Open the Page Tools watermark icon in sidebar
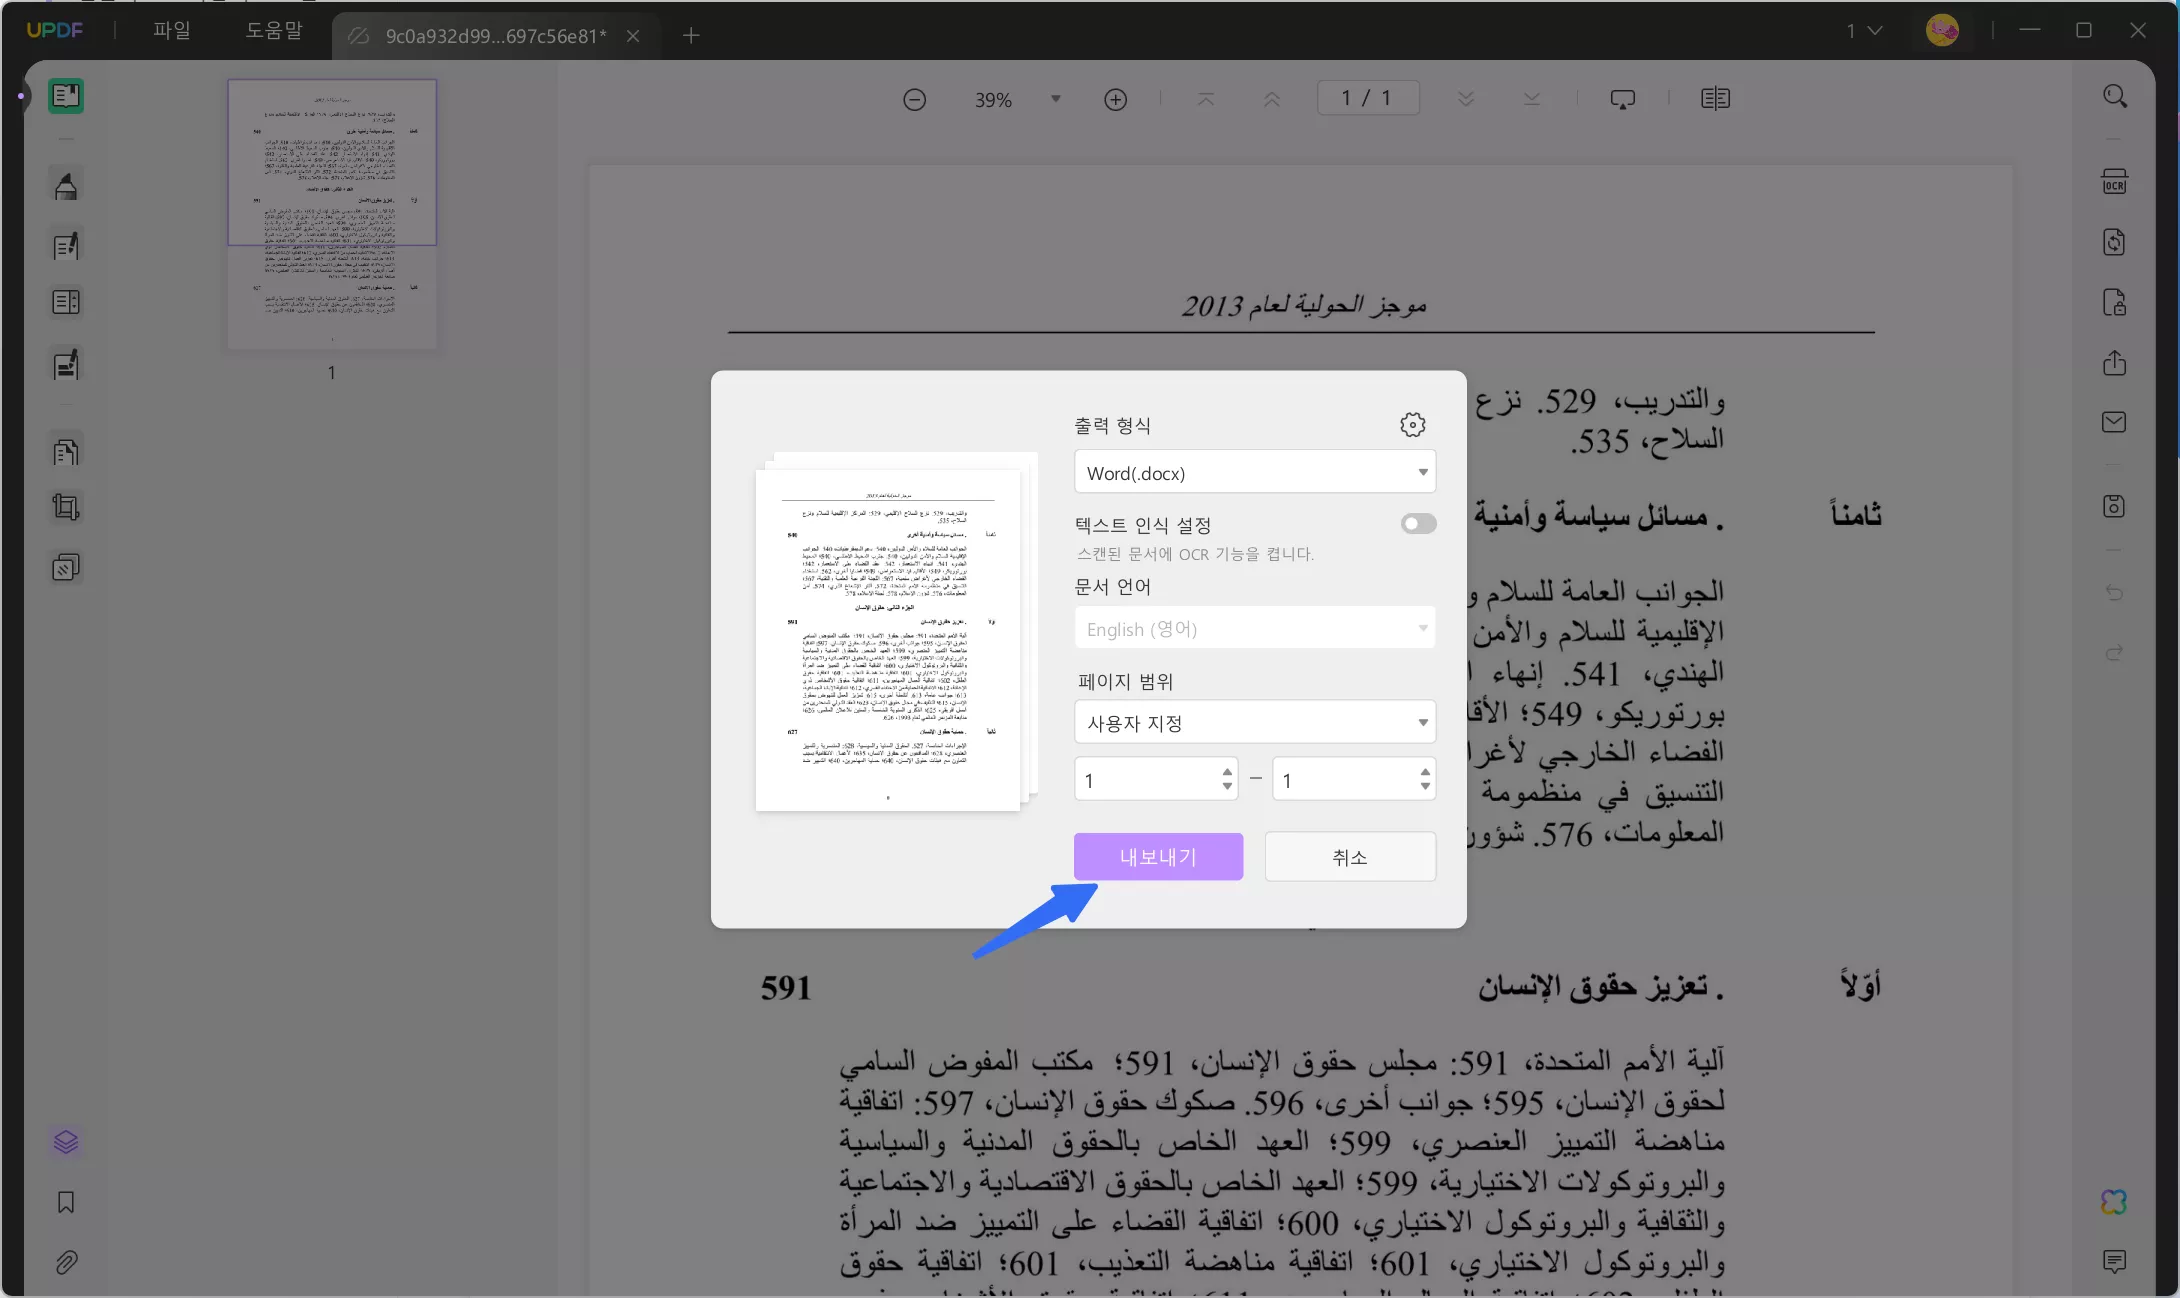 point(66,568)
